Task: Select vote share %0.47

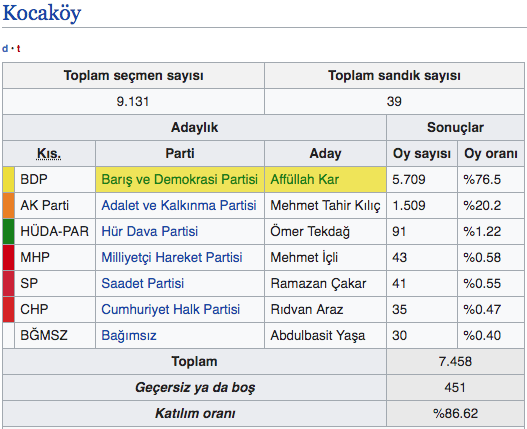Action: click(x=482, y=309)
